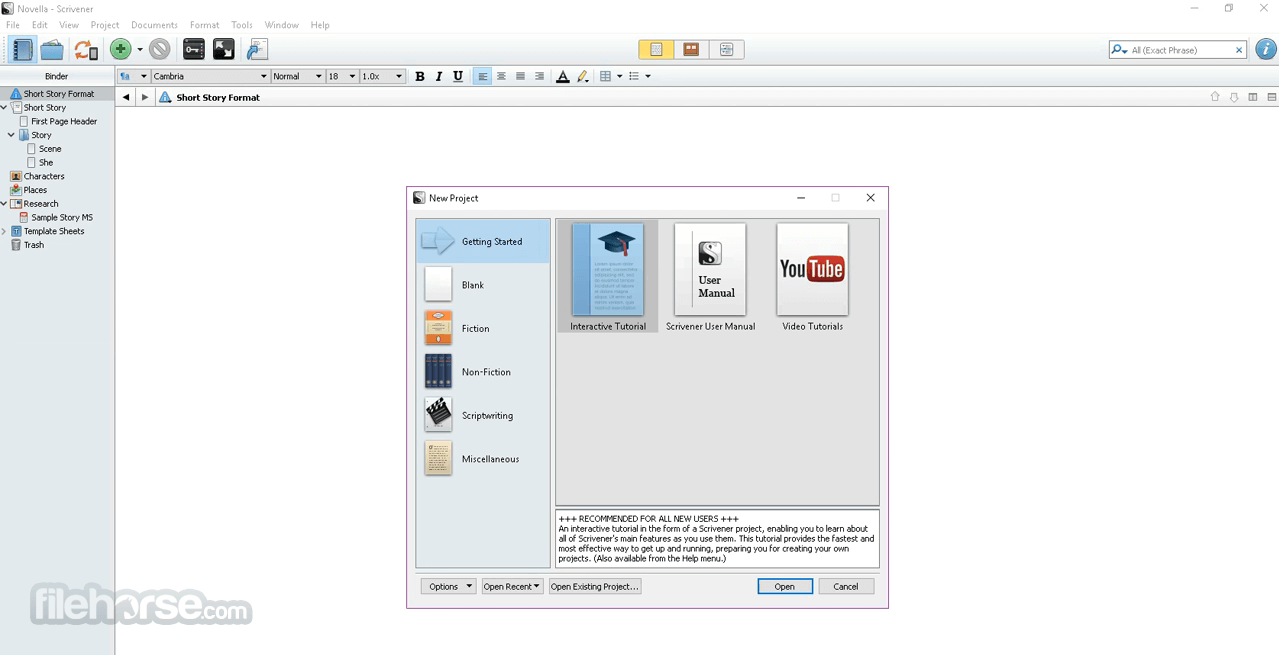Open the Cambria font dropdown

210,76
